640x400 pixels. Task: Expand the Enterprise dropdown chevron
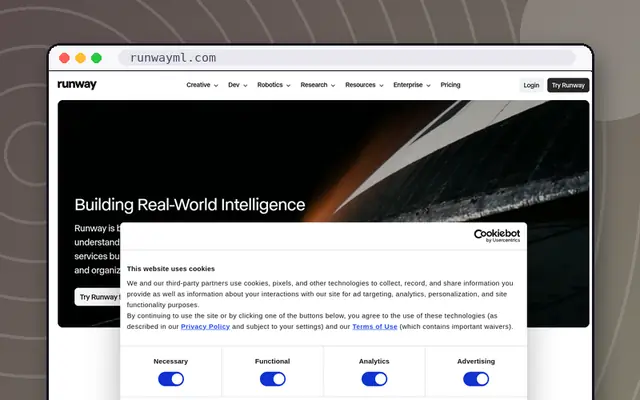coord(428,85)
